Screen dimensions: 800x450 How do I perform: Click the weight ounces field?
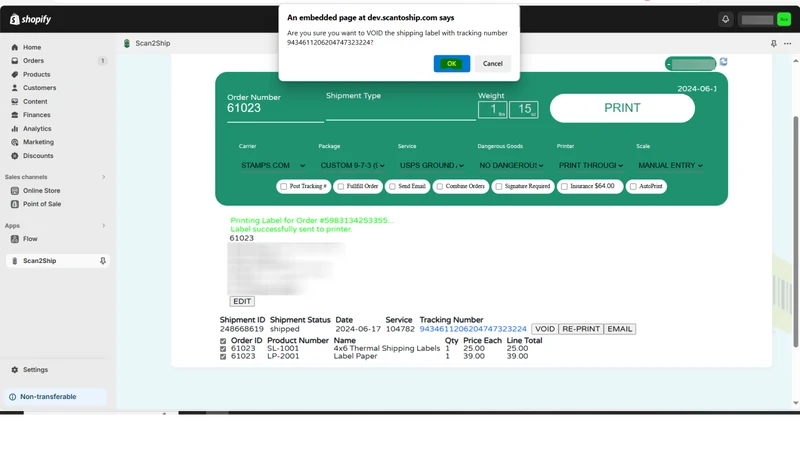[x=523, y=109]
